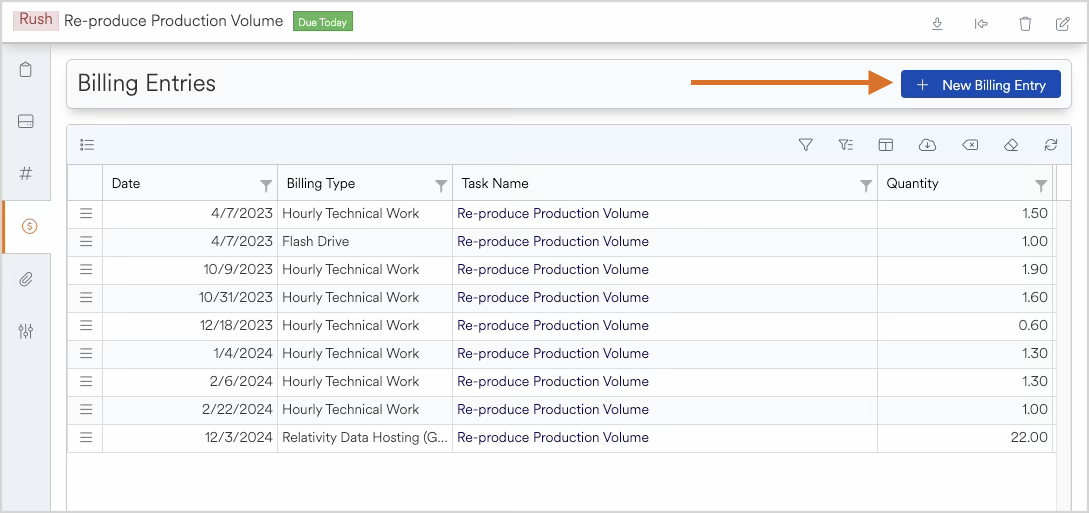Open row menu for 10/31/2023 entry
This screenshot has height=513, width=1089.
85,297
